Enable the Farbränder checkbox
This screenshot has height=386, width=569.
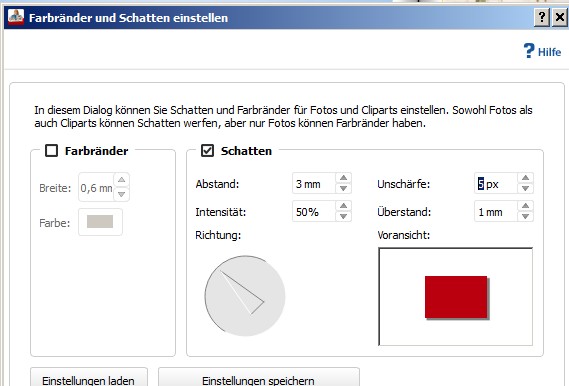(51, 151)
